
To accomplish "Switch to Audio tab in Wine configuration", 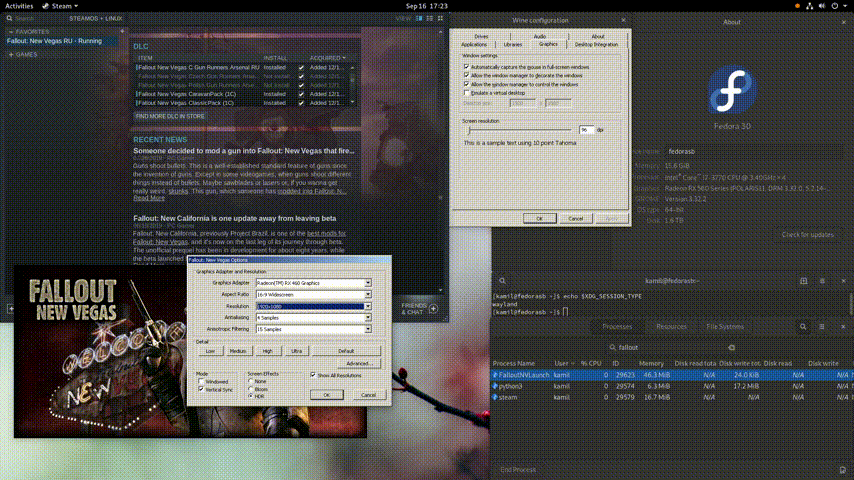I will [x=539, y=37].
